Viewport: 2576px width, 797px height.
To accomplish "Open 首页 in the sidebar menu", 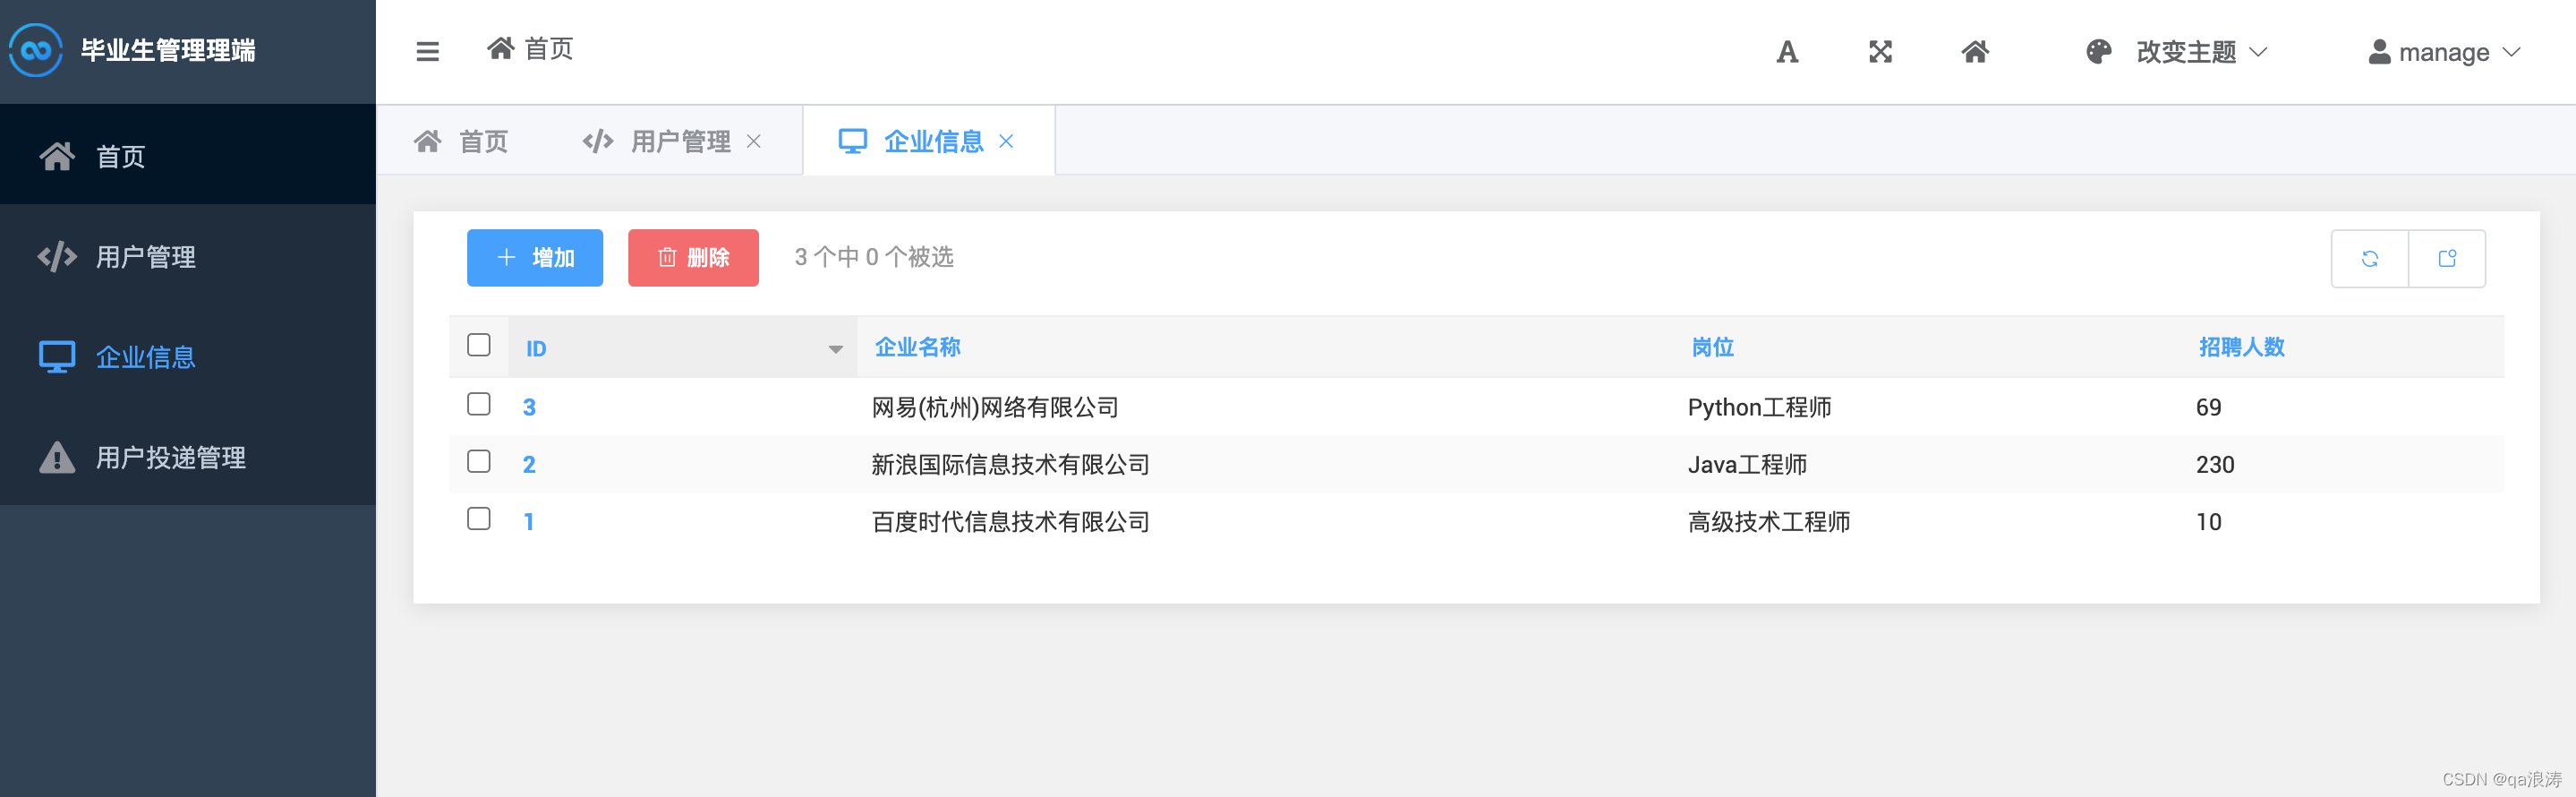I will [188, 156].
